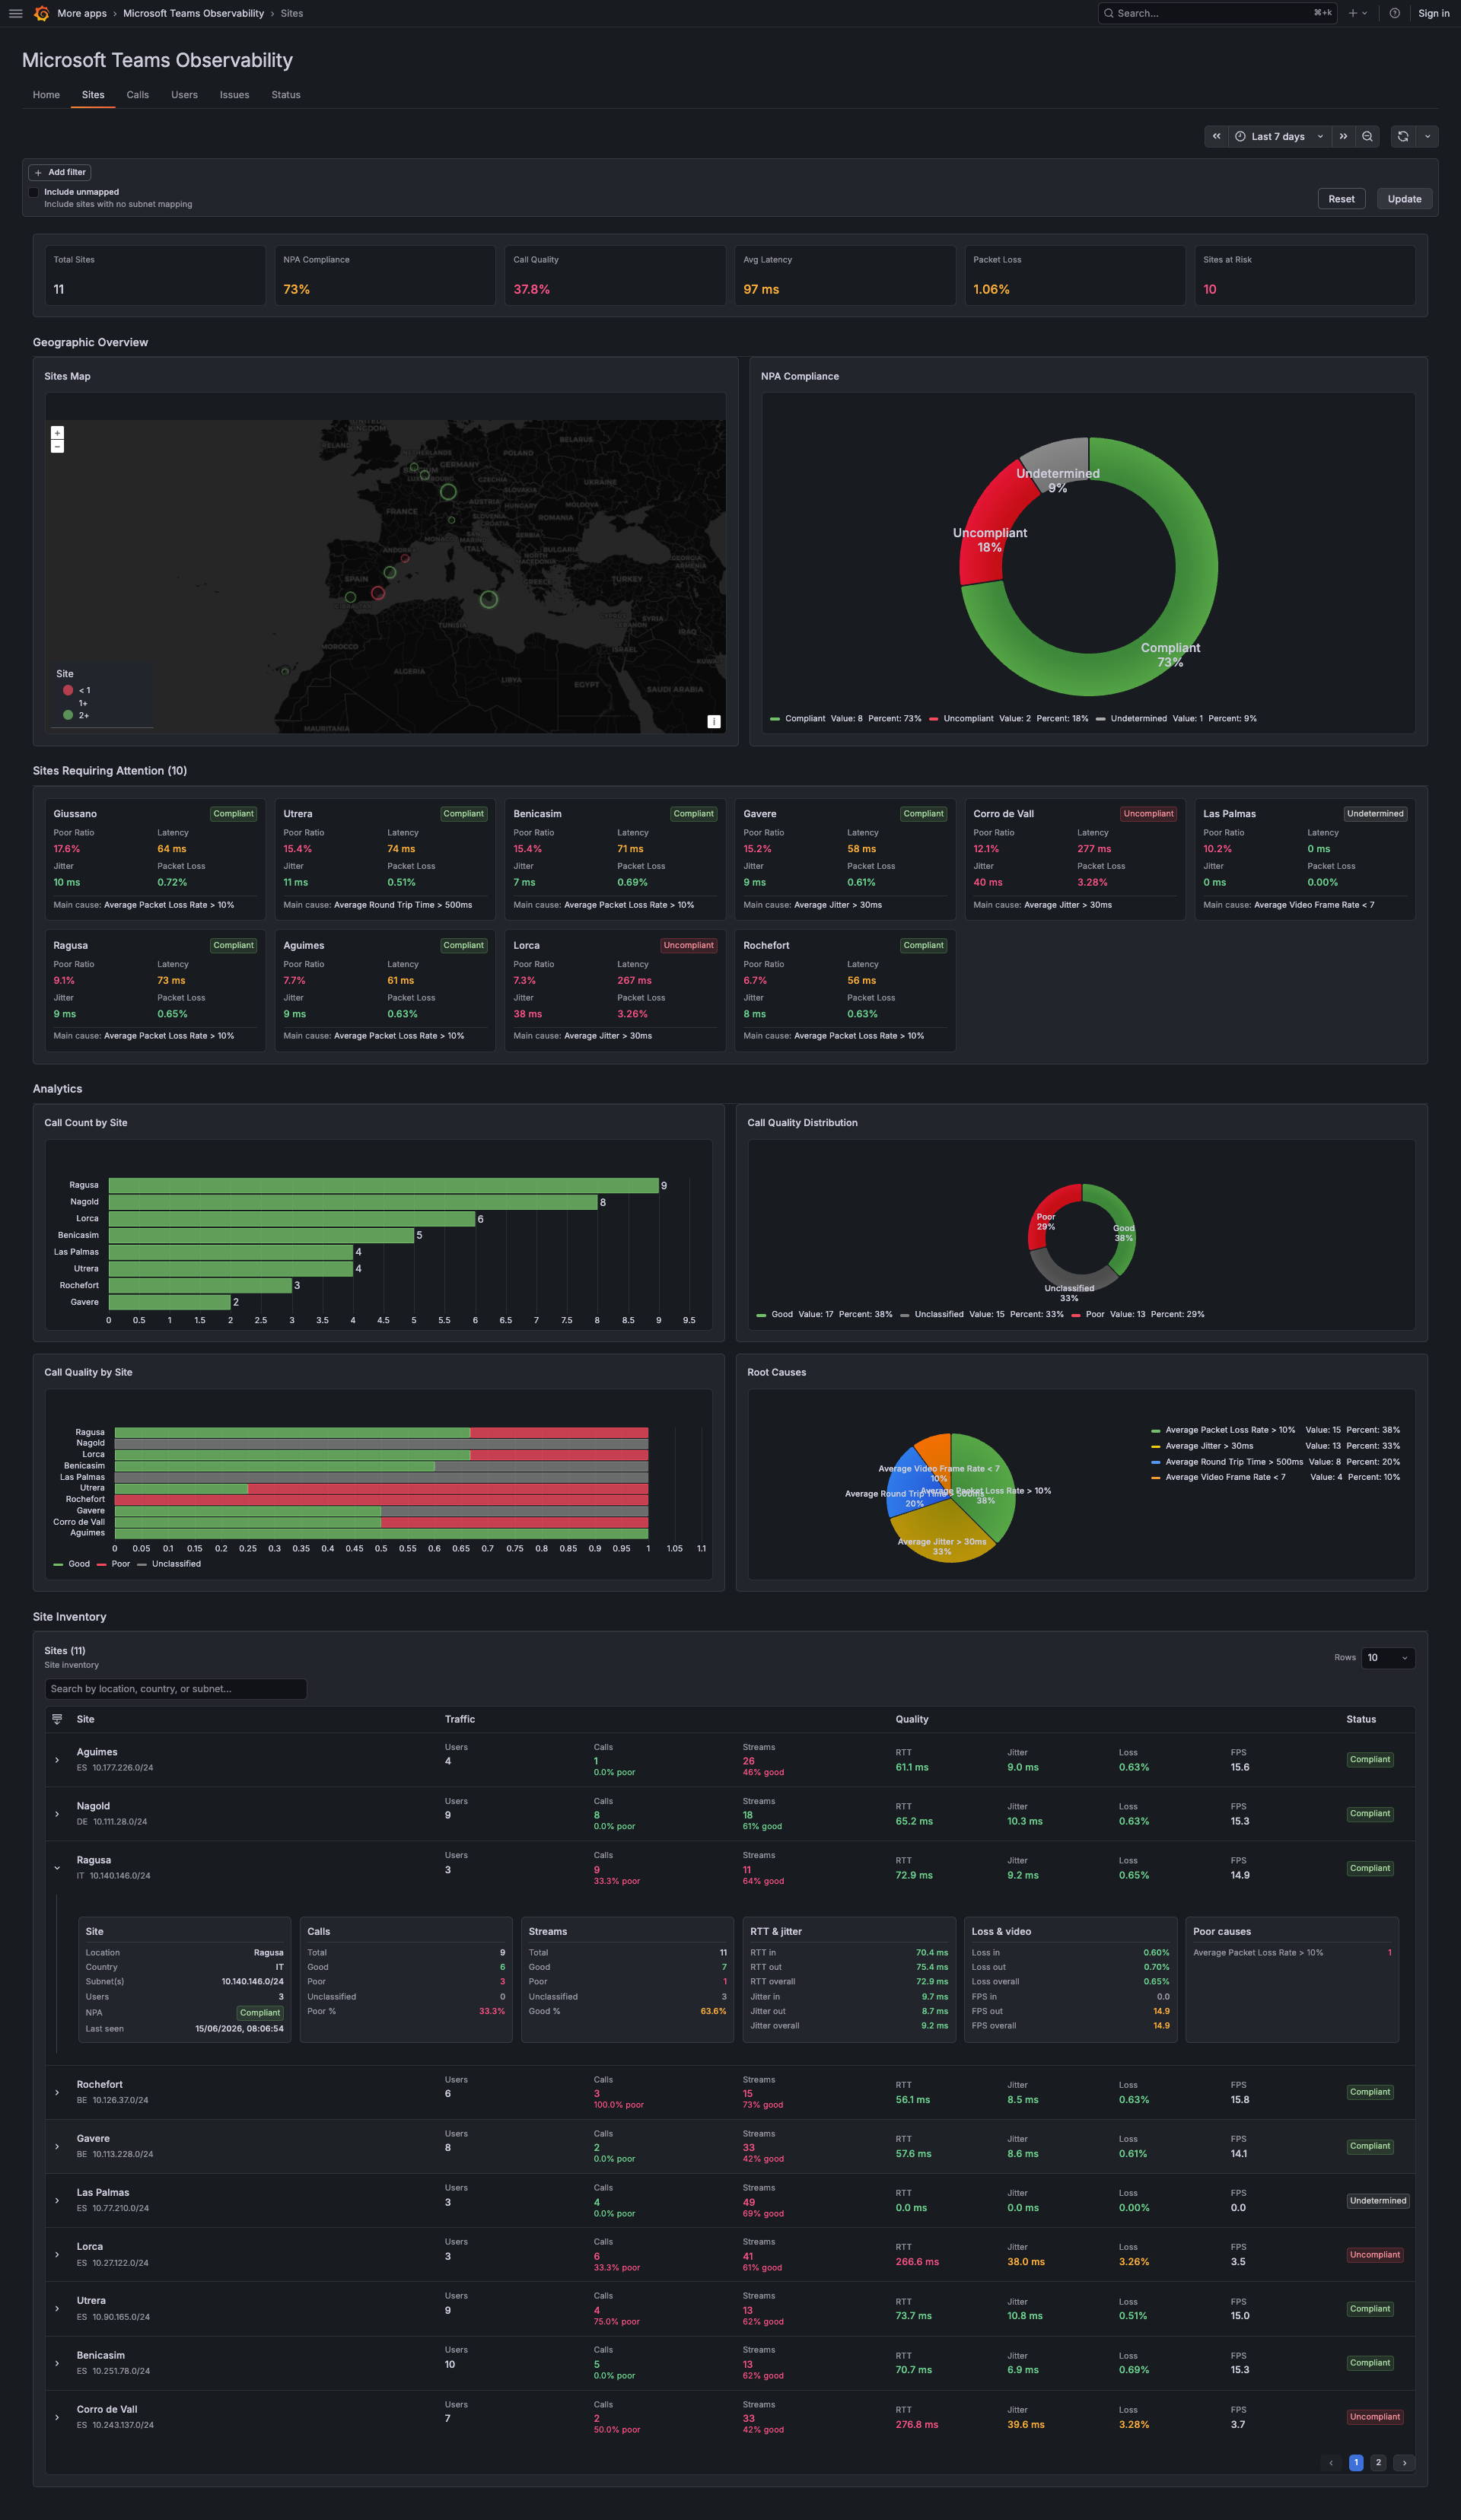Open the Giussano site card

point(155,859)
